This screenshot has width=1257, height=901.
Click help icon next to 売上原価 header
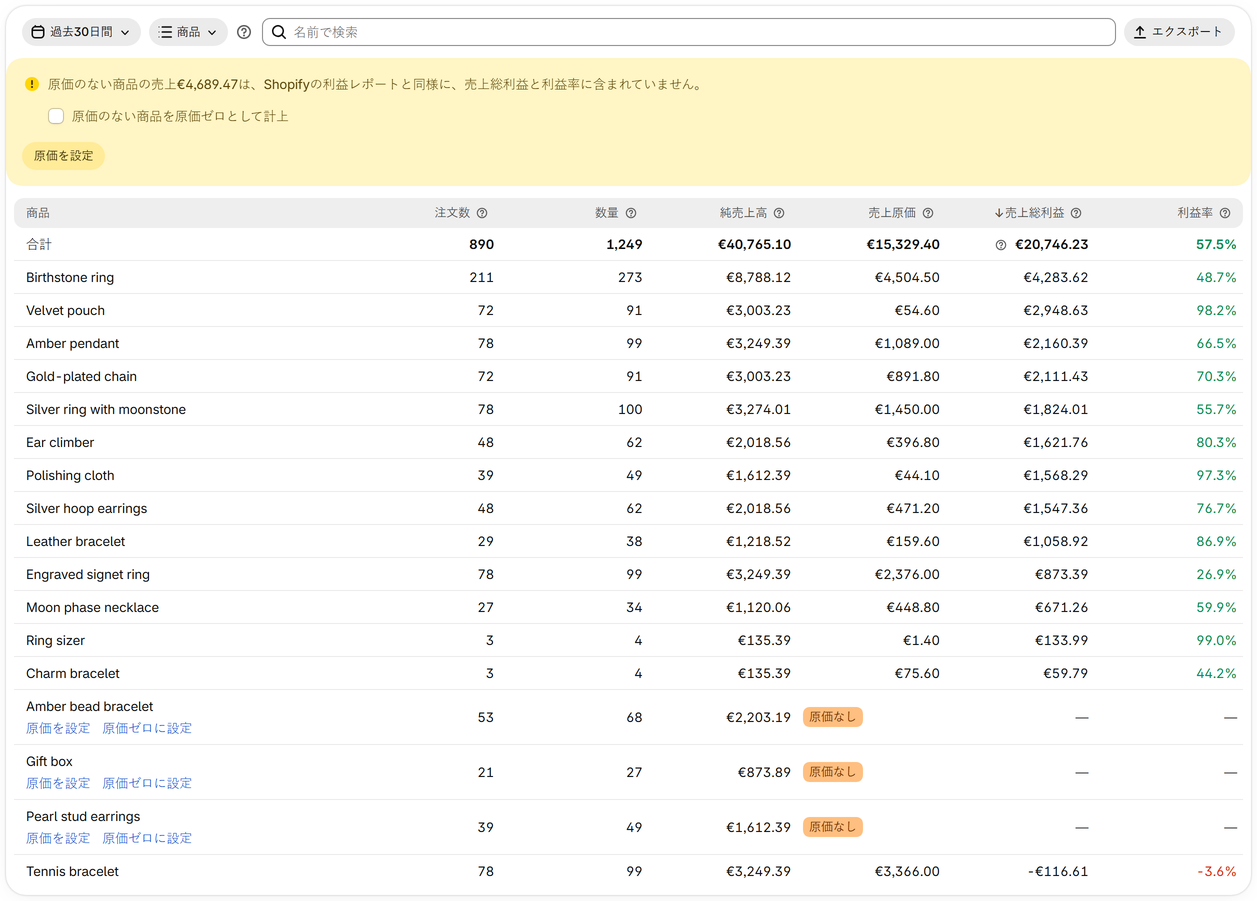click(x=928, y=213)
